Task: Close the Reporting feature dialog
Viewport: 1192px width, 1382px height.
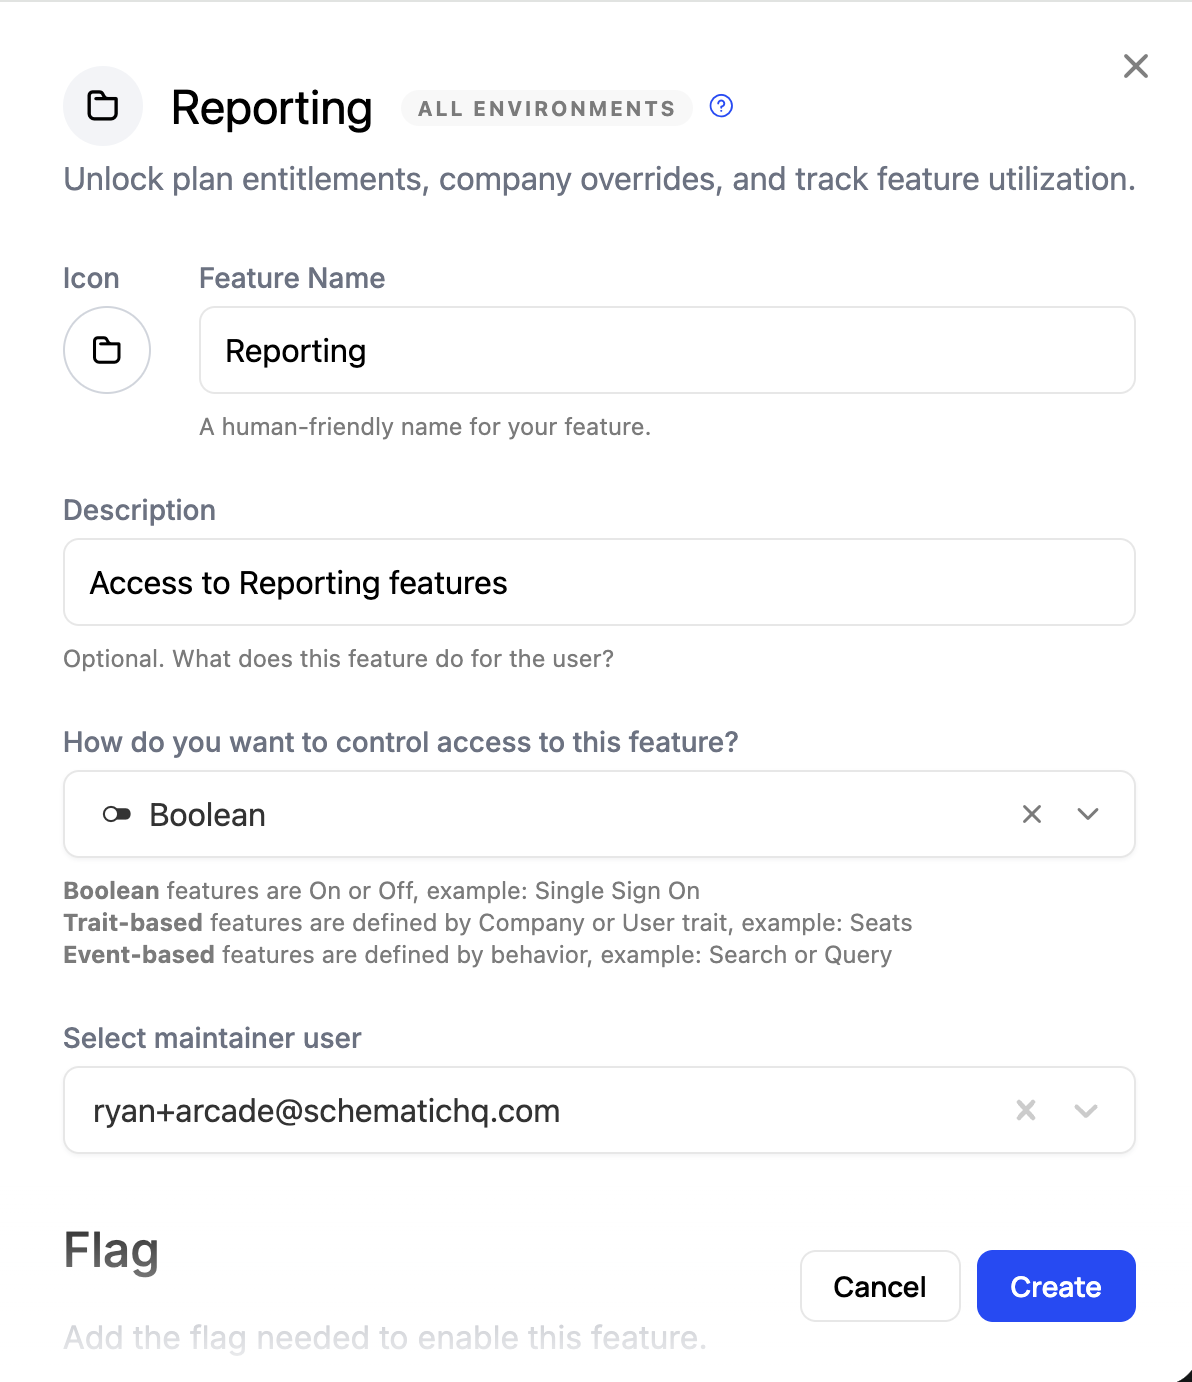Action: [1135, 66]
